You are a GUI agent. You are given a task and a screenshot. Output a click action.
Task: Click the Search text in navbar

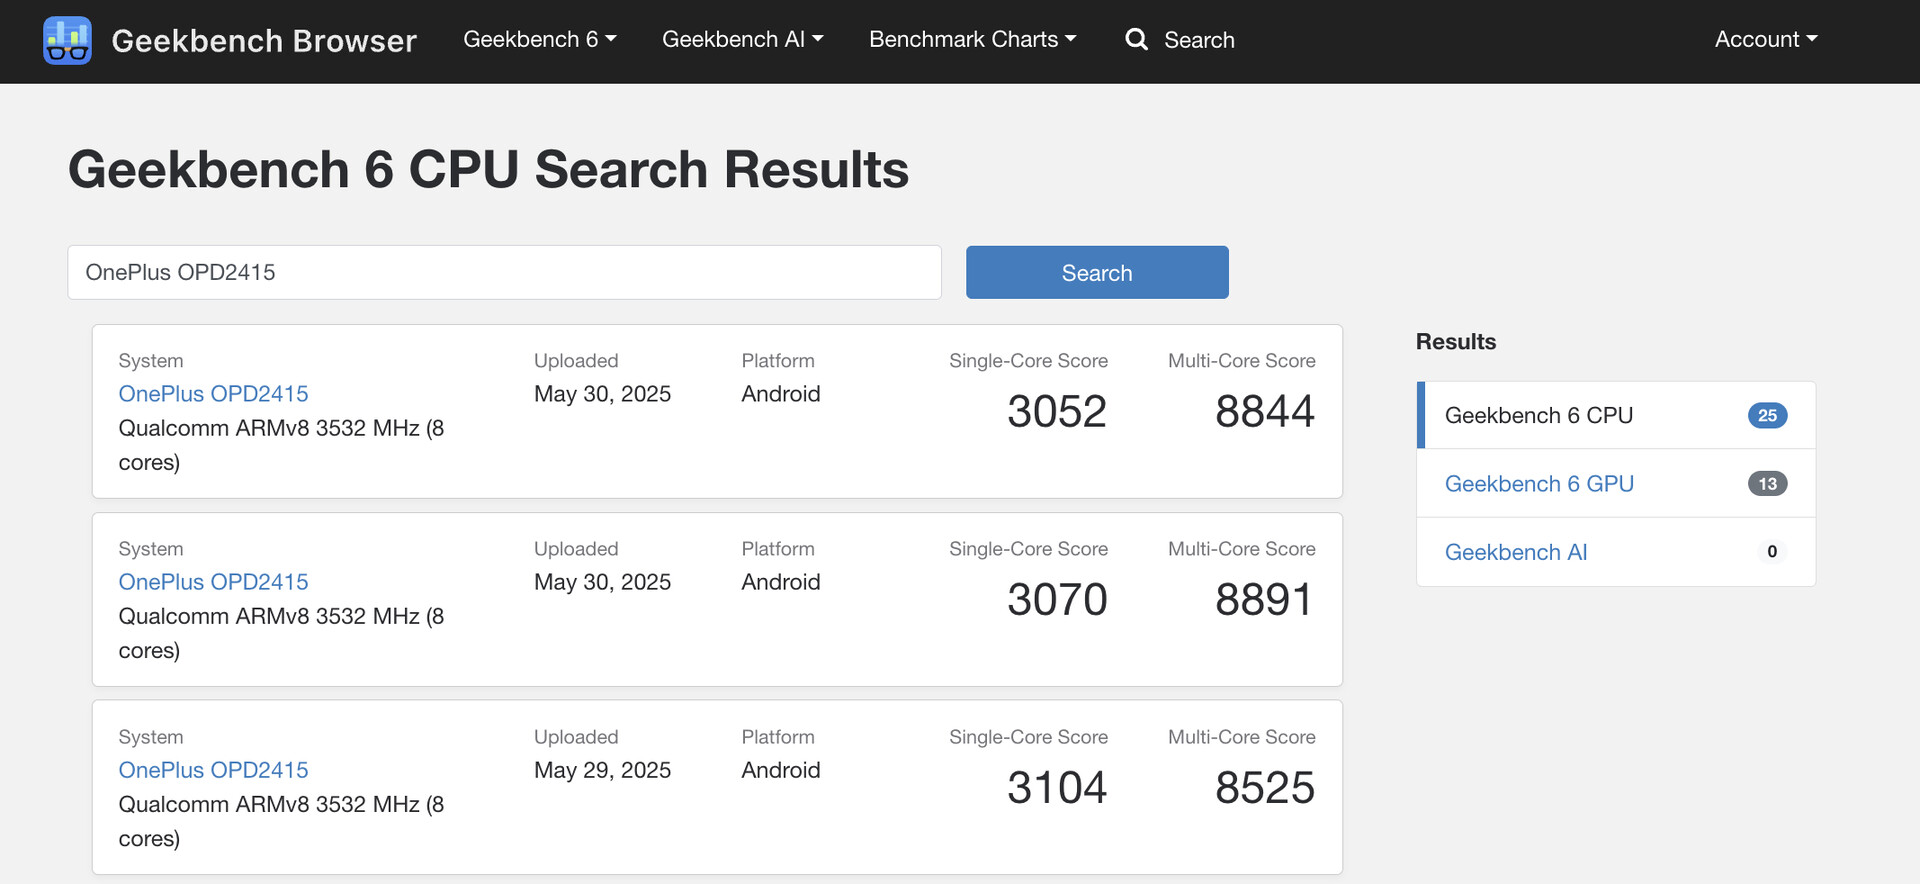coord(1199,40)
